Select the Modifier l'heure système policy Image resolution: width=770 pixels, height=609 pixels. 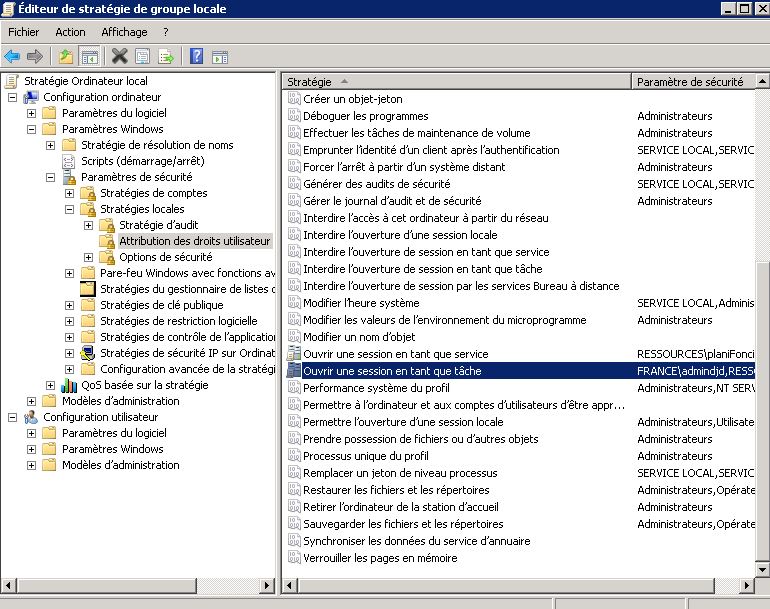click(361, 303)
